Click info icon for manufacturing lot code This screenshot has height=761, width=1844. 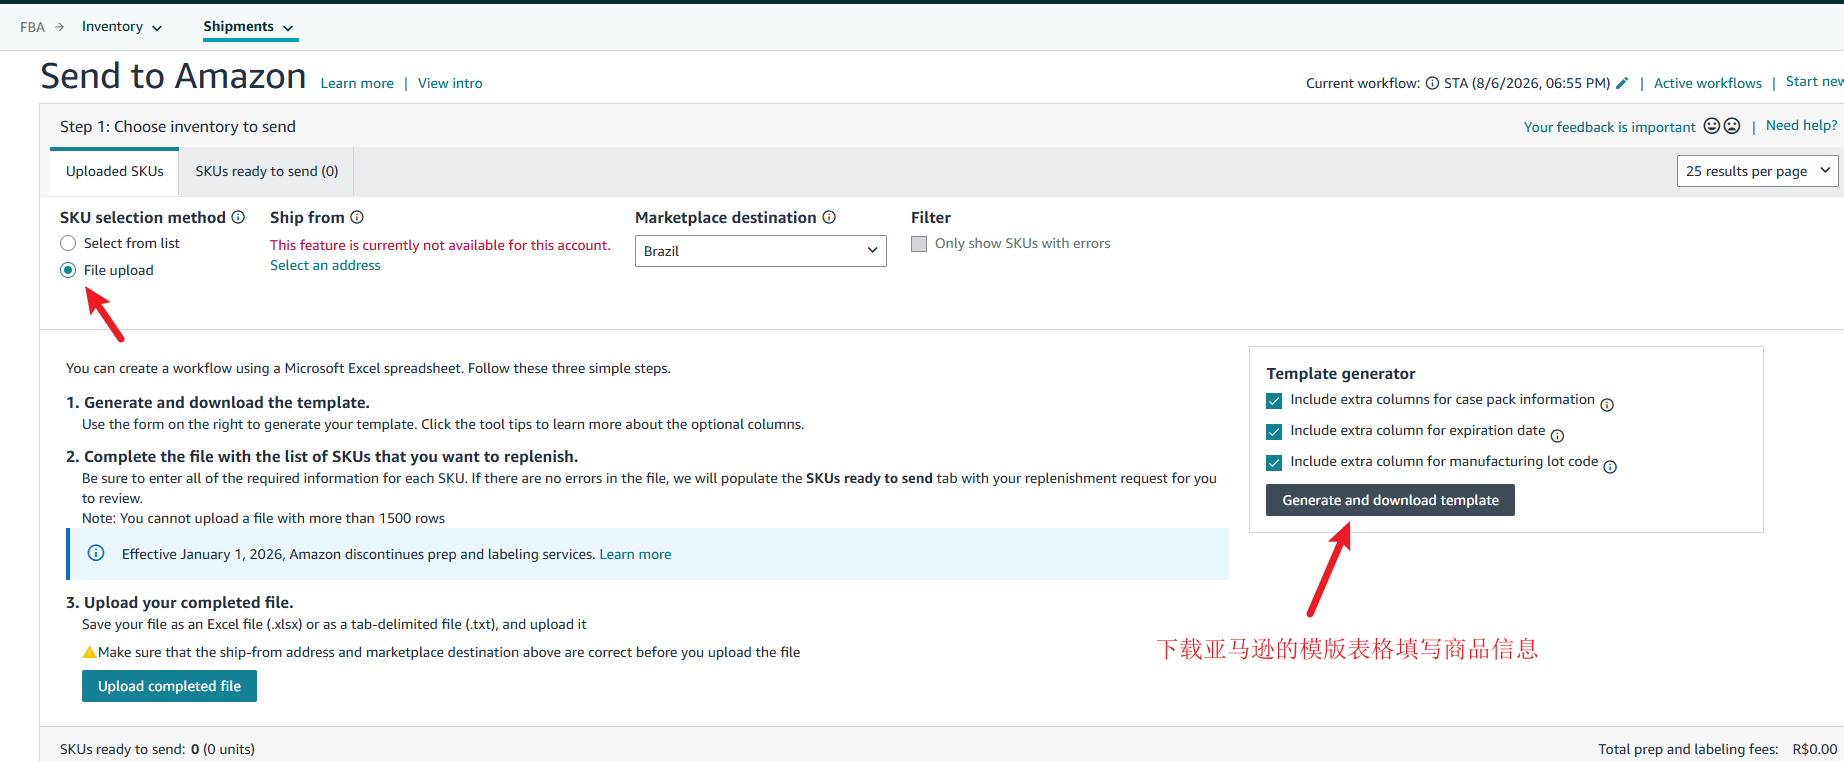coord(1610,467)
